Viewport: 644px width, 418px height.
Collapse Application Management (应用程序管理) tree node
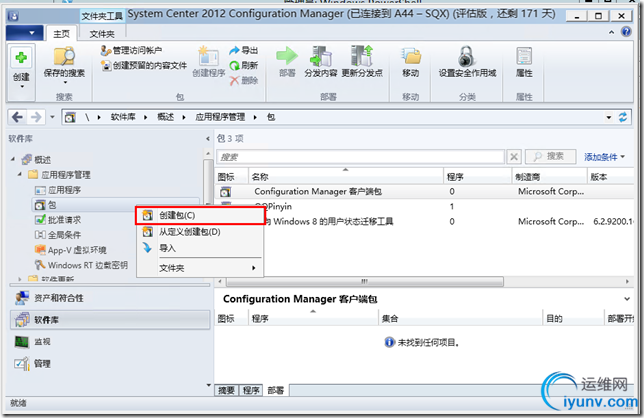(x=20, y=174)
